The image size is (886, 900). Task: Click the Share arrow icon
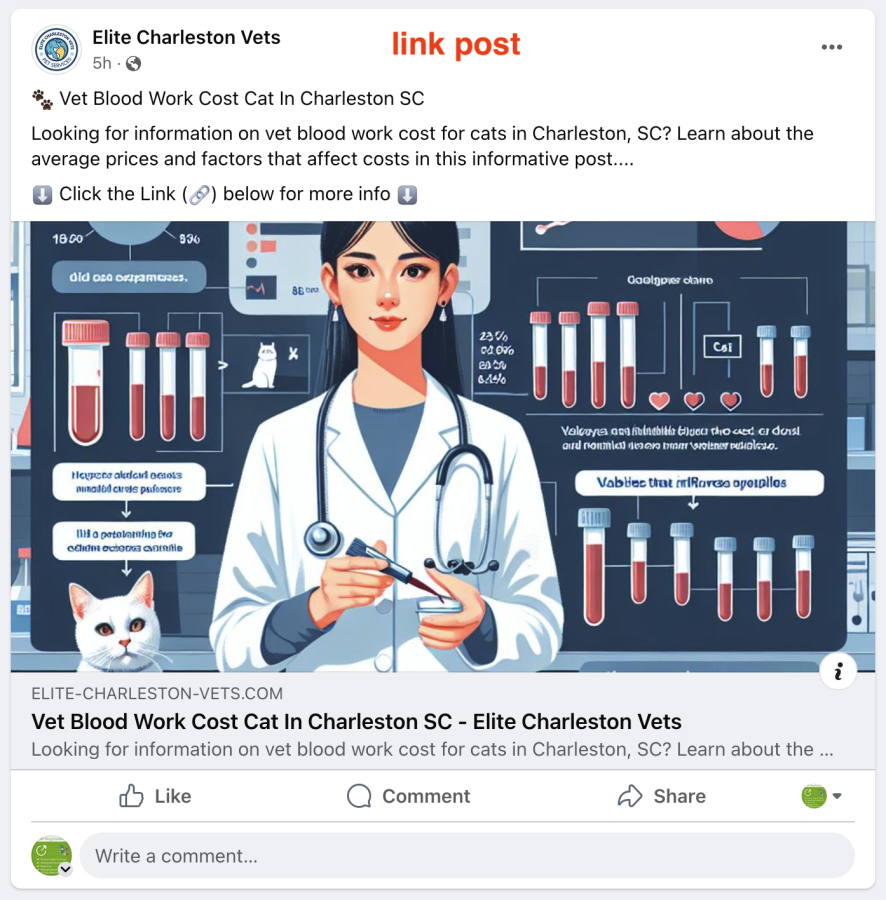click(630, 796)
